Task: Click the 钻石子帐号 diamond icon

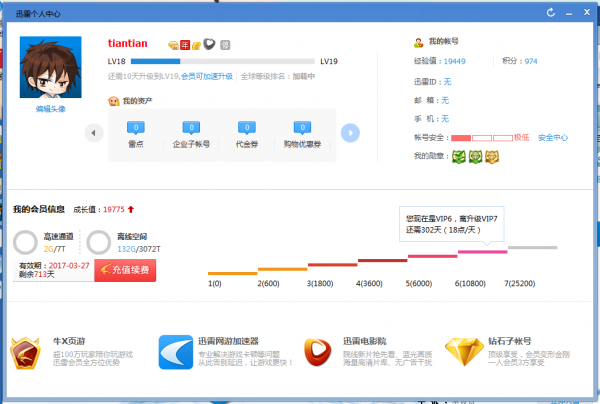Action: tap(464, 352)
